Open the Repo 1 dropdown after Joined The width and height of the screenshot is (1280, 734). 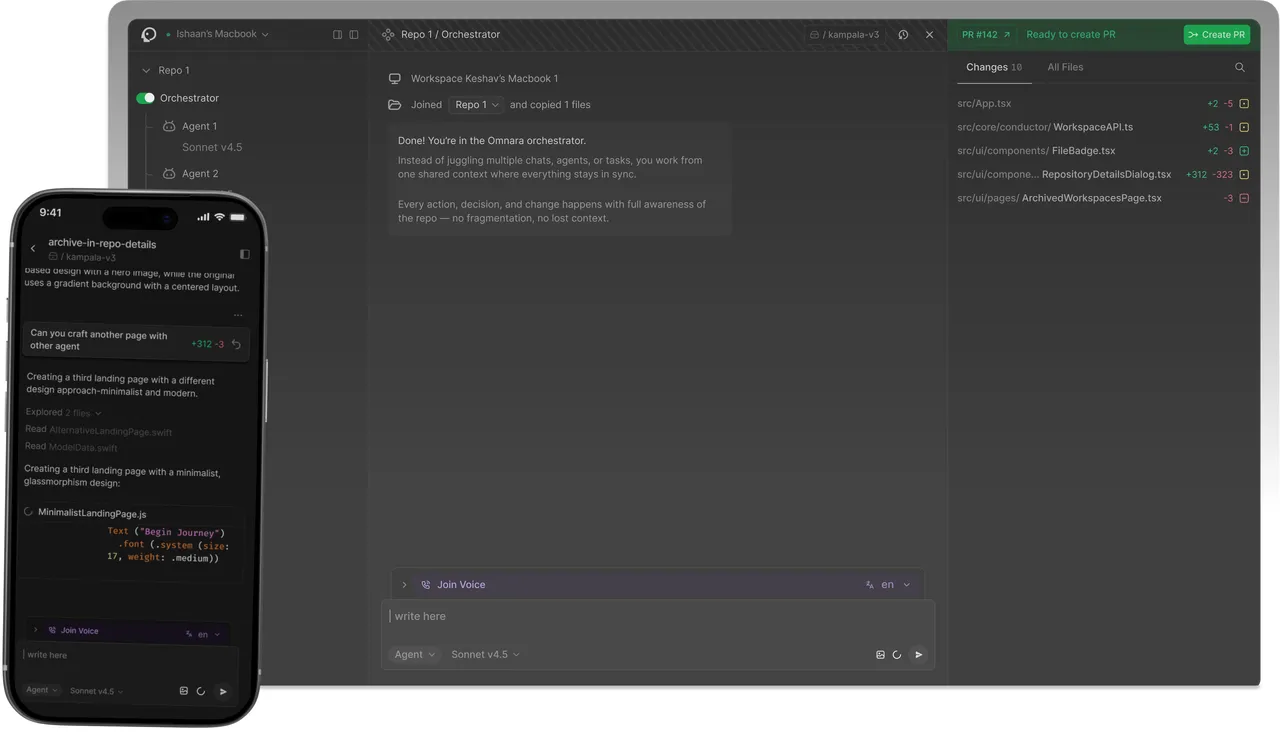[476, 104]
